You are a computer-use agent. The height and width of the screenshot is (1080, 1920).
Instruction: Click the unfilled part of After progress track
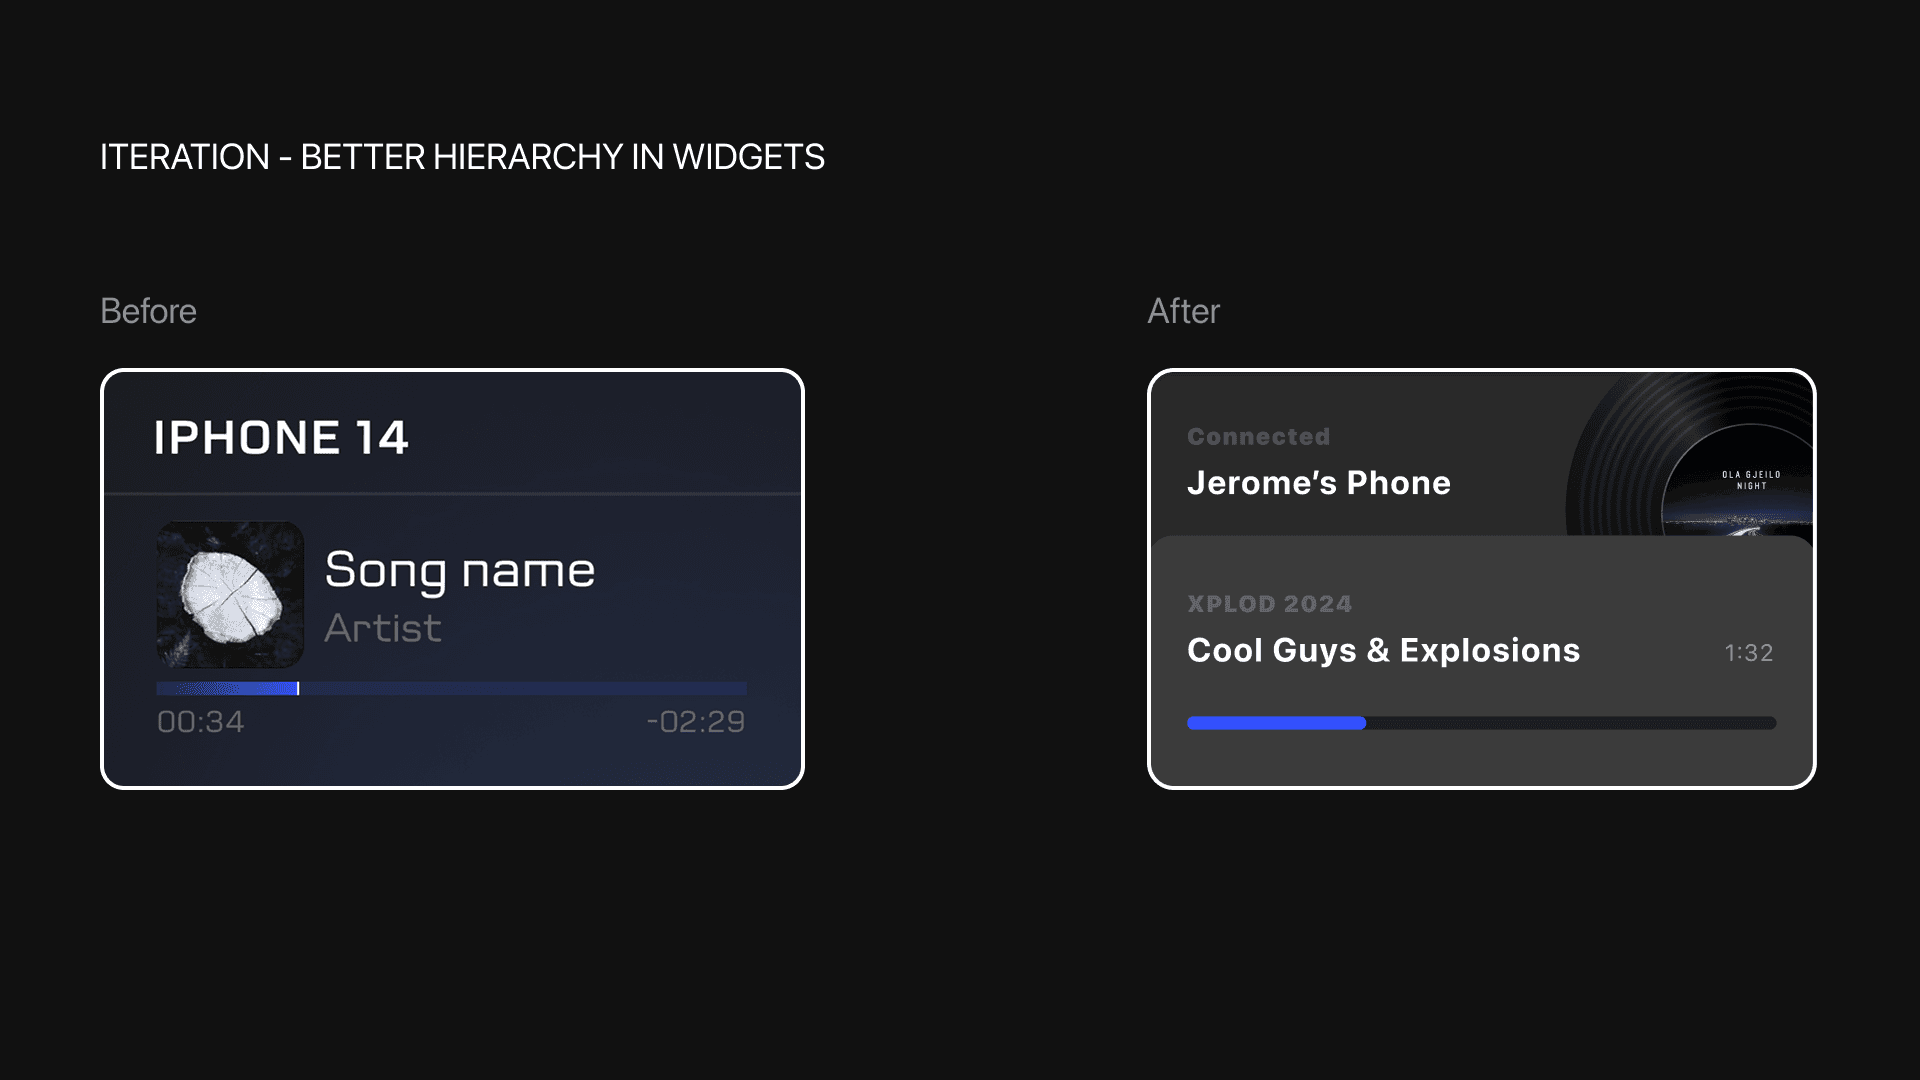[1570, 723]
